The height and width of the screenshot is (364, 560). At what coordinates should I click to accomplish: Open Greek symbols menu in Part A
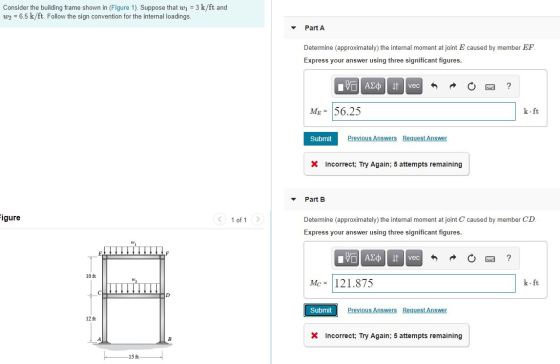click(373, 86)
